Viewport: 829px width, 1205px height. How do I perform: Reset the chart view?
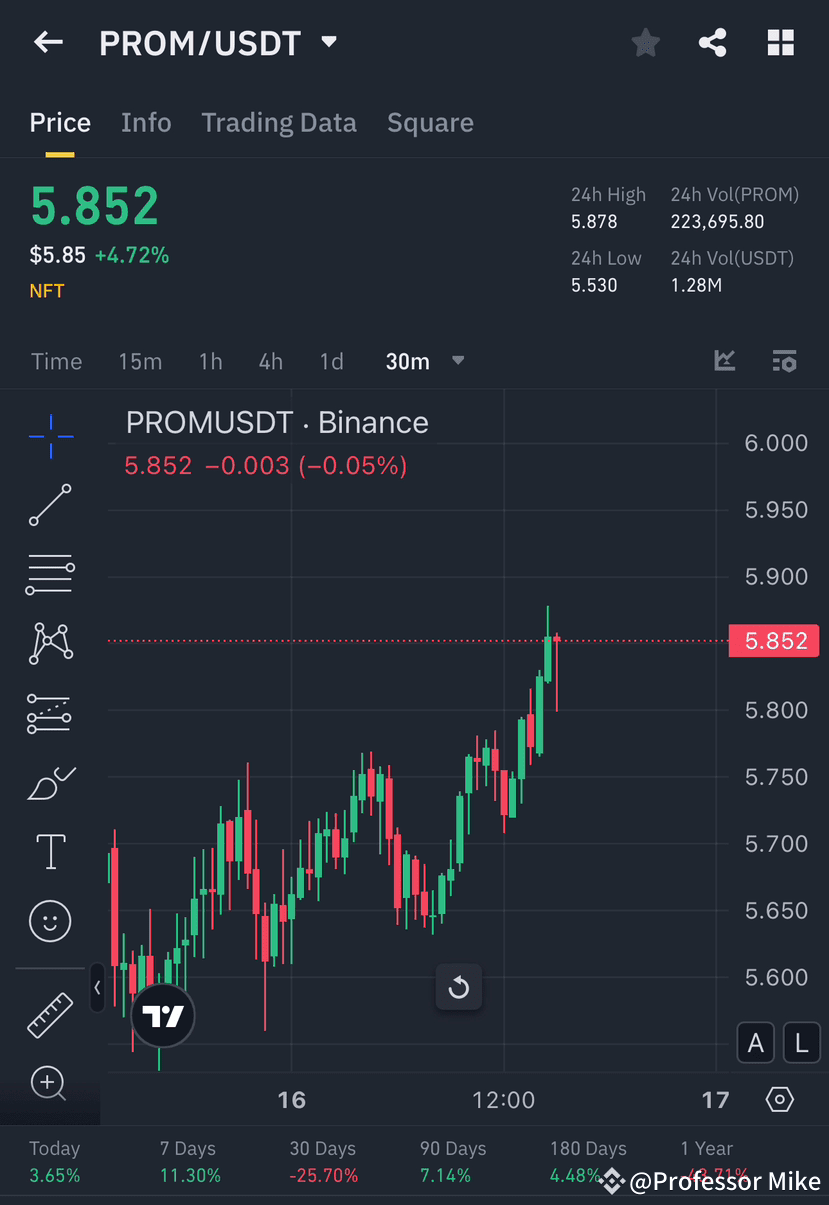point(459,987)
